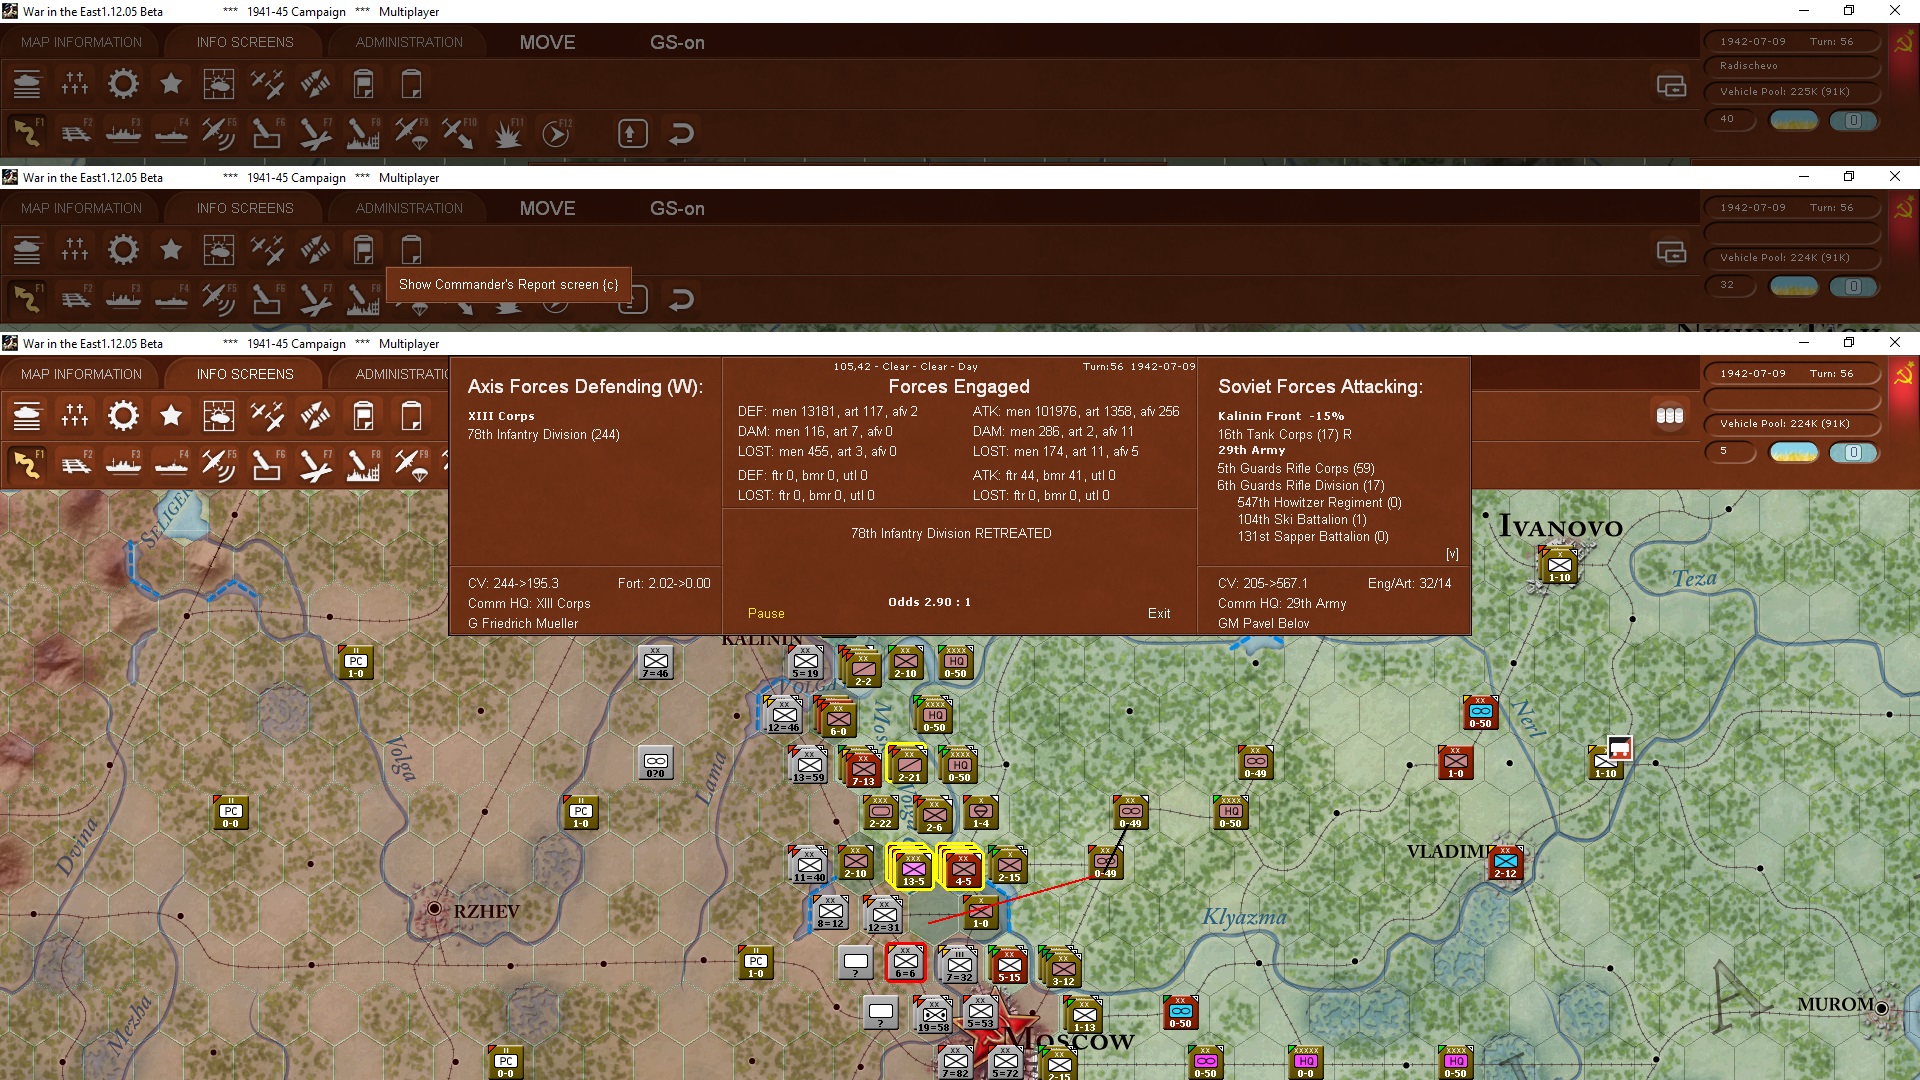Open air doctrine planes icon in front window

click(x=267, y=416)
